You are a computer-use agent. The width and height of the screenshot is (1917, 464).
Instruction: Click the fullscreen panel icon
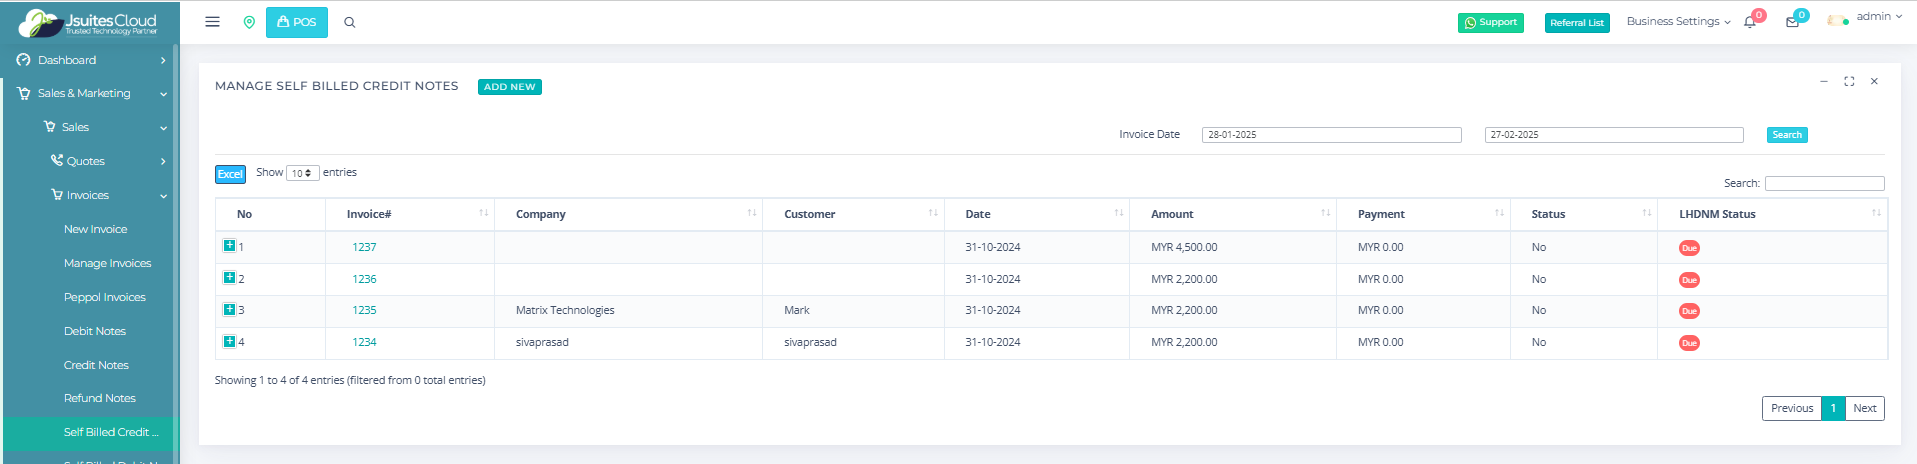tap(1849, 82)
